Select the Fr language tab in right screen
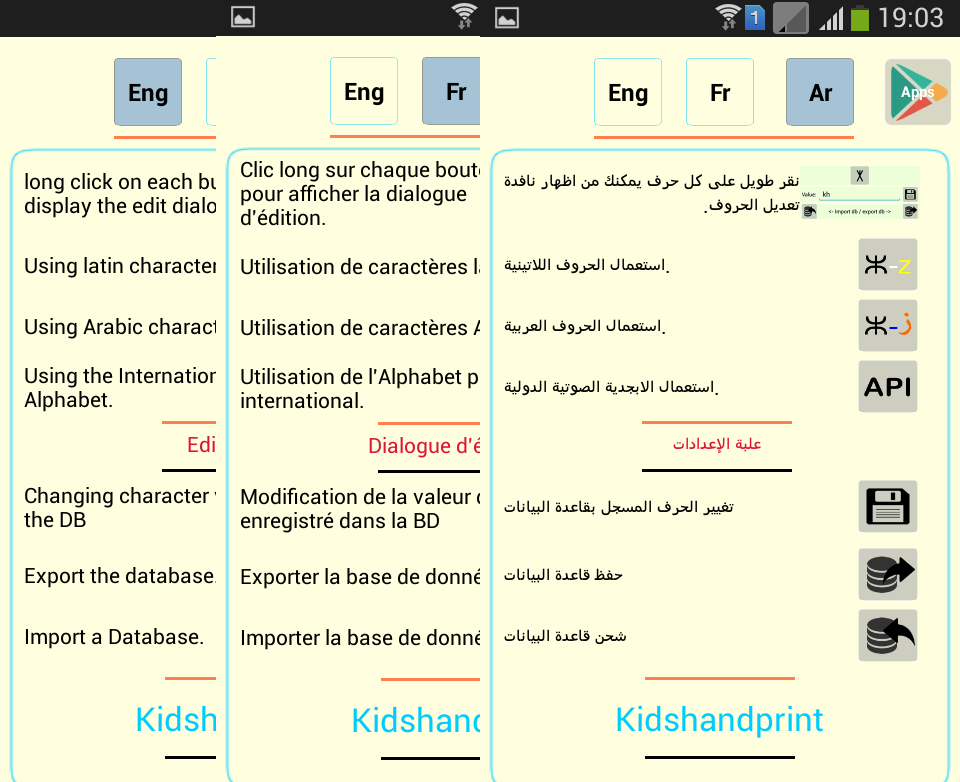 pyautogui.click(x=720, y=92)
